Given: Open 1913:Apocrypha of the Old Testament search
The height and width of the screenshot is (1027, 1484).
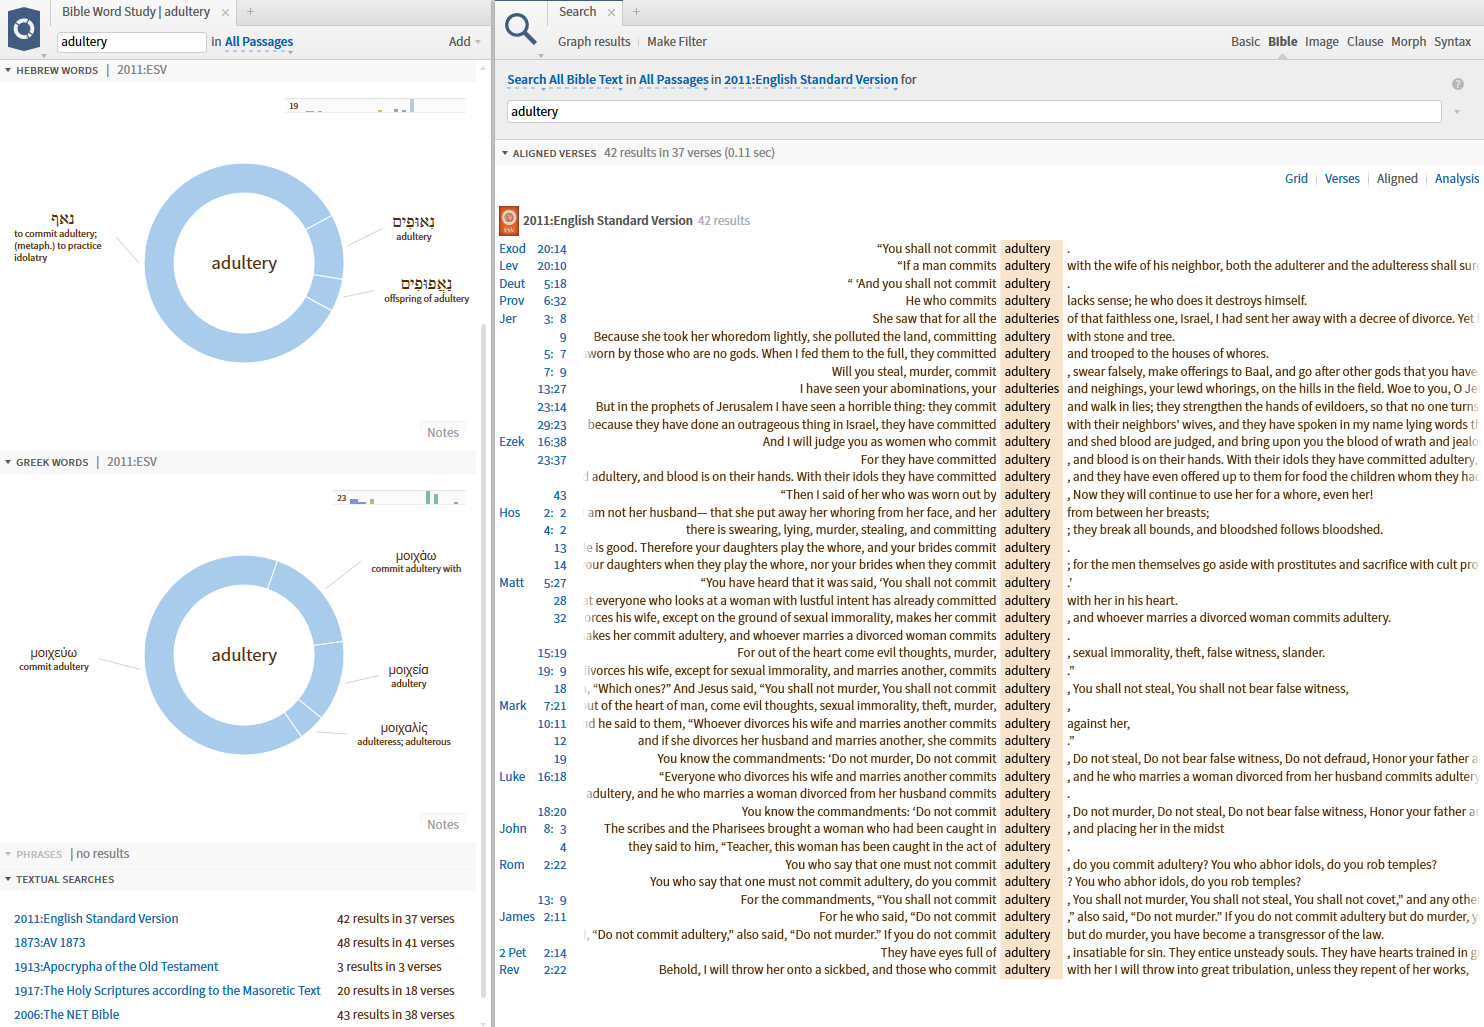Looking at the screenshot, I should 116,967.
